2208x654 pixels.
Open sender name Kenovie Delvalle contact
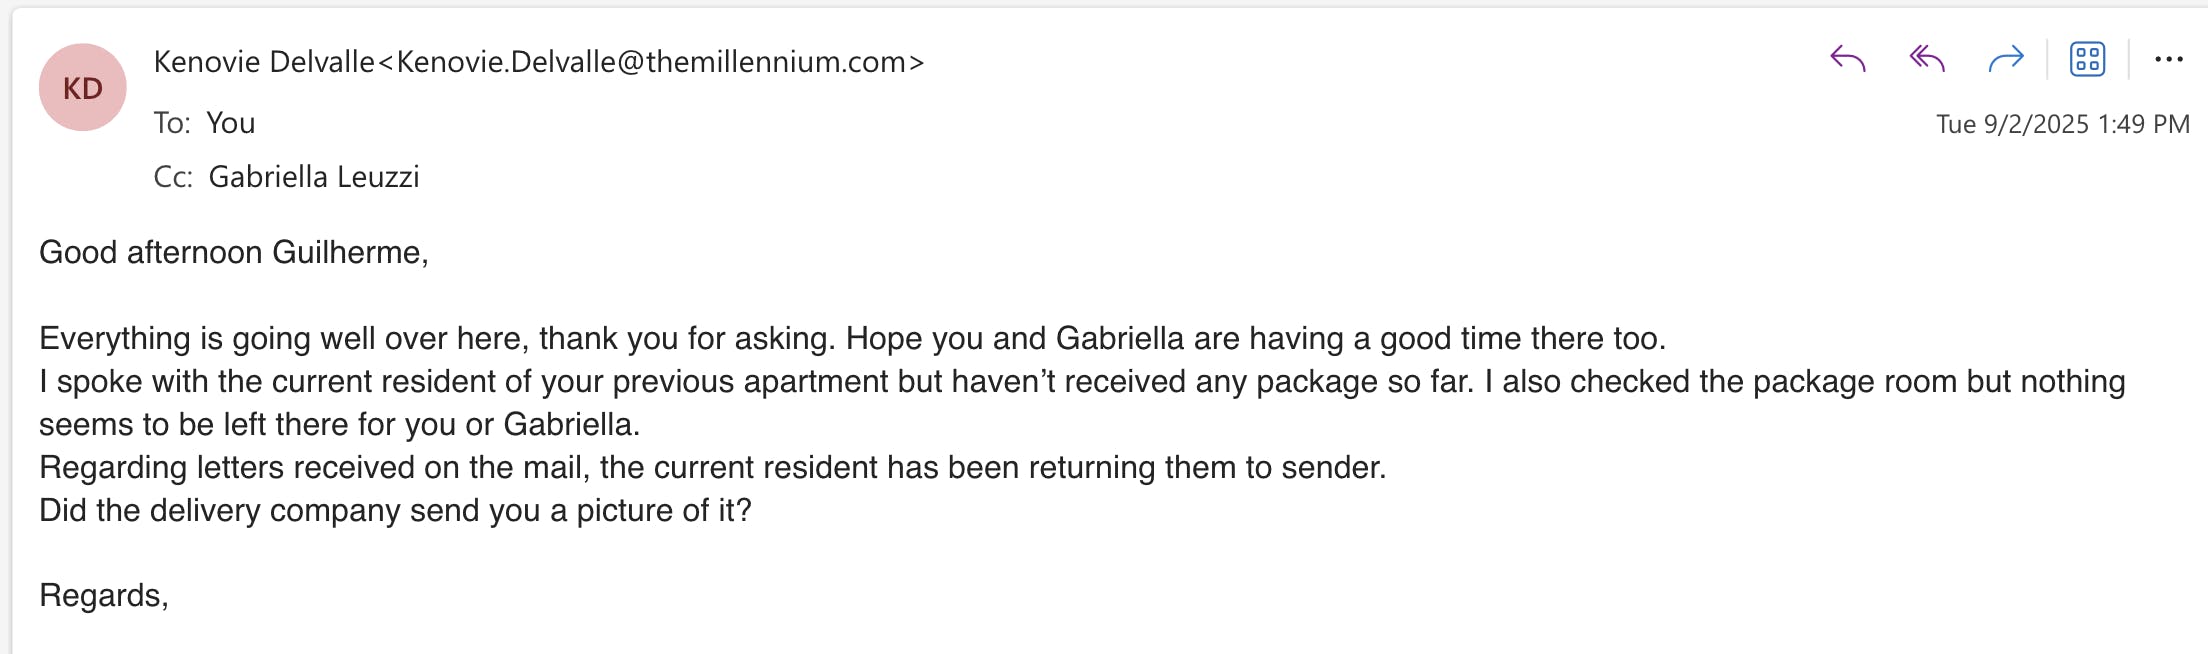point(264,62)
